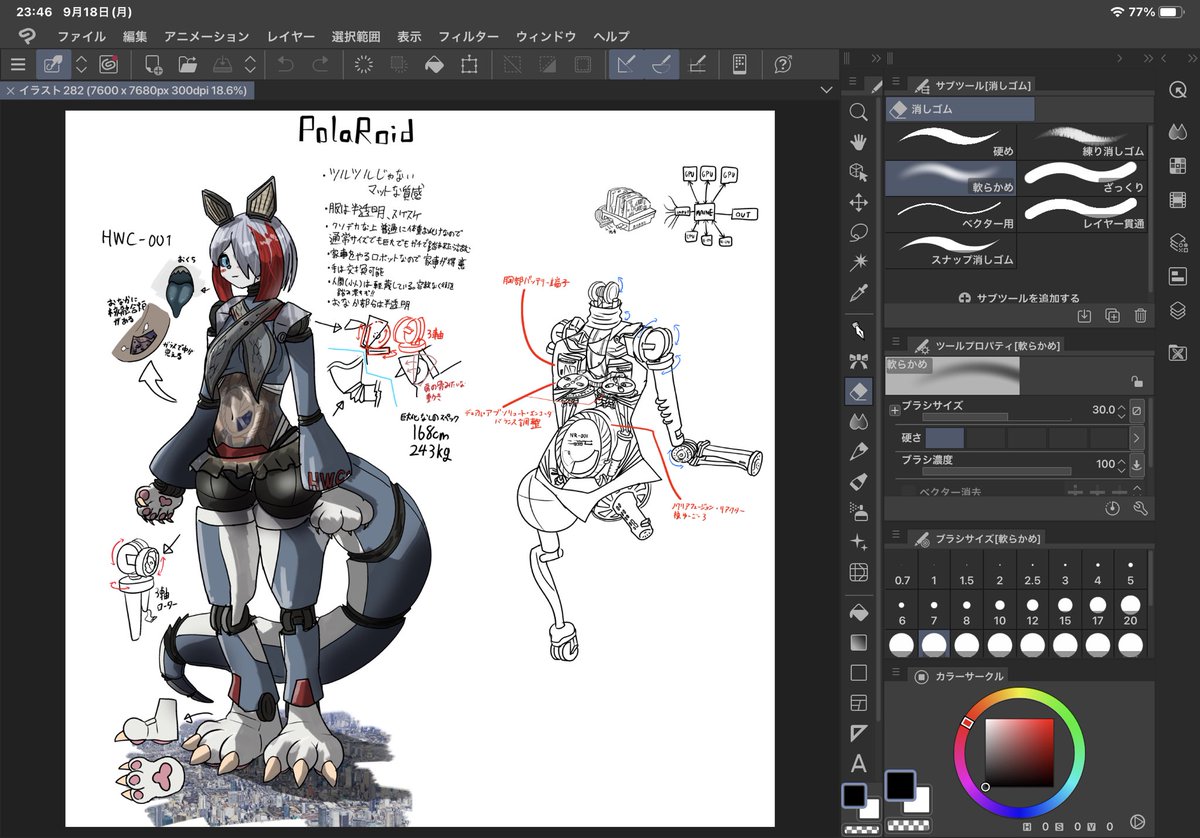The width and height of the screenshot is (1200, 838).
Task: Open brush size dynamics button
Action: pyautogui.click(x=1136, y=411)
